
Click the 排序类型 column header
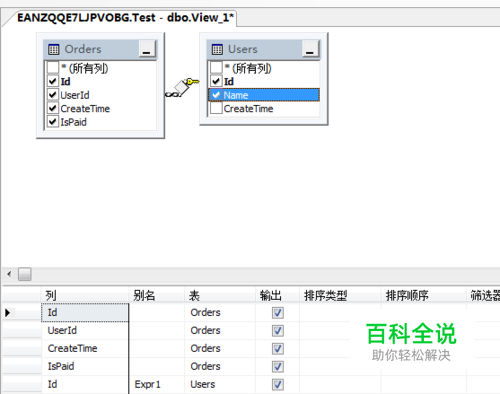click(340, 295)
